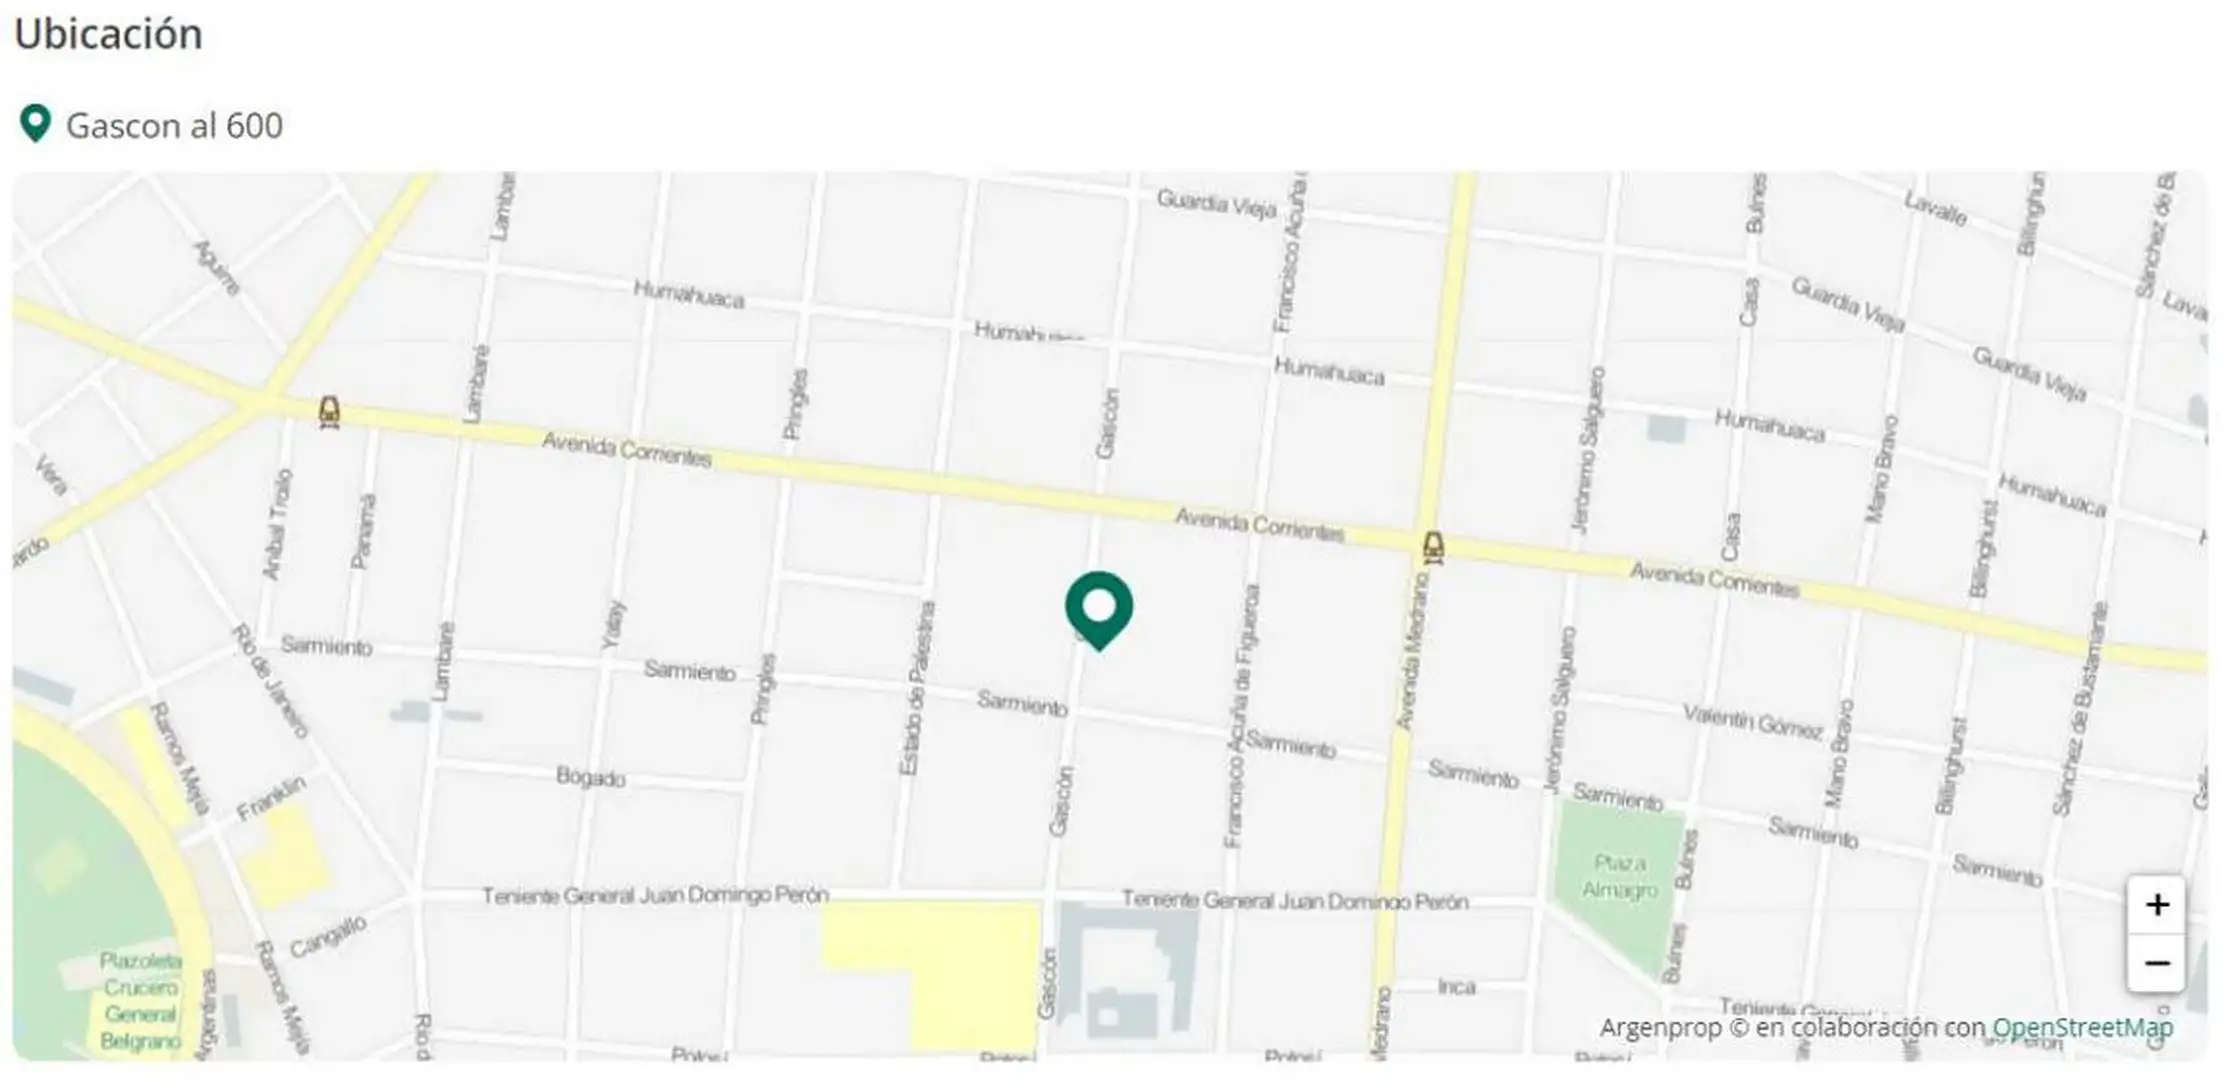Image resolution: width=2228 pixels, height=1080 pixels.
Task: Zoom in with the plus button
Action: click(x=2156, y=905)
